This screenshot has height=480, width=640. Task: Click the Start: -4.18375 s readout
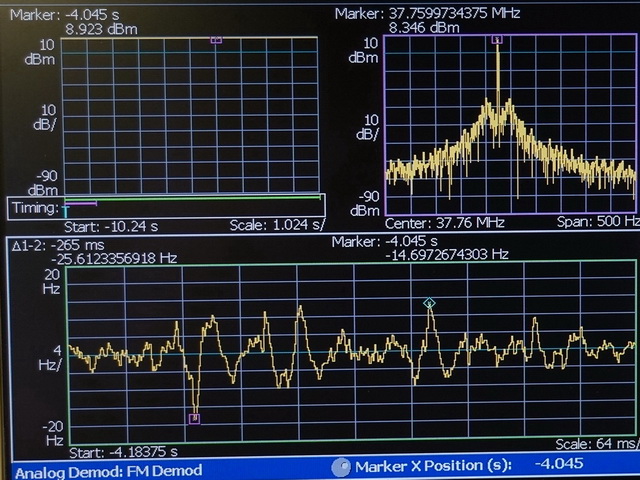pyautogui.click(x=123, y=452)
